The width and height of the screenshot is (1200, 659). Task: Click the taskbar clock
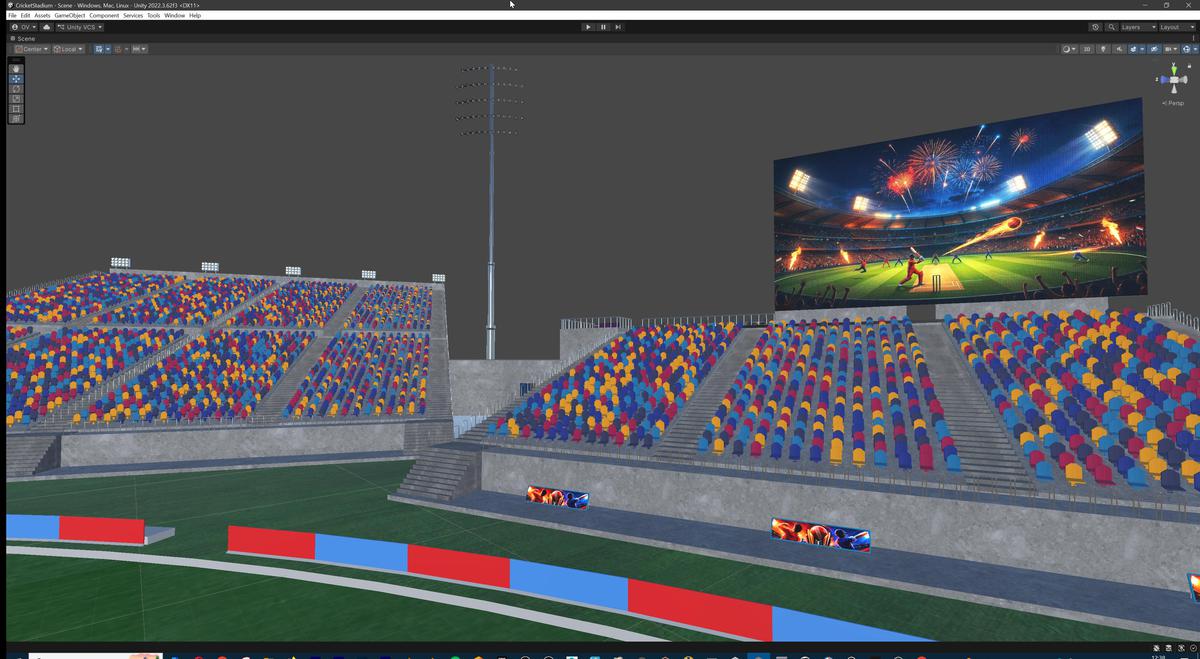pyautogui.click(x=1158, y=656)
